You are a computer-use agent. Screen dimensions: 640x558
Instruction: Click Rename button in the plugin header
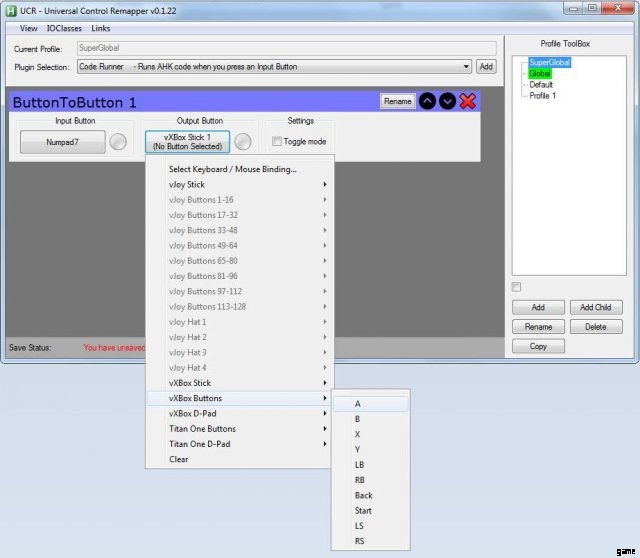click(x=397, y=101)
